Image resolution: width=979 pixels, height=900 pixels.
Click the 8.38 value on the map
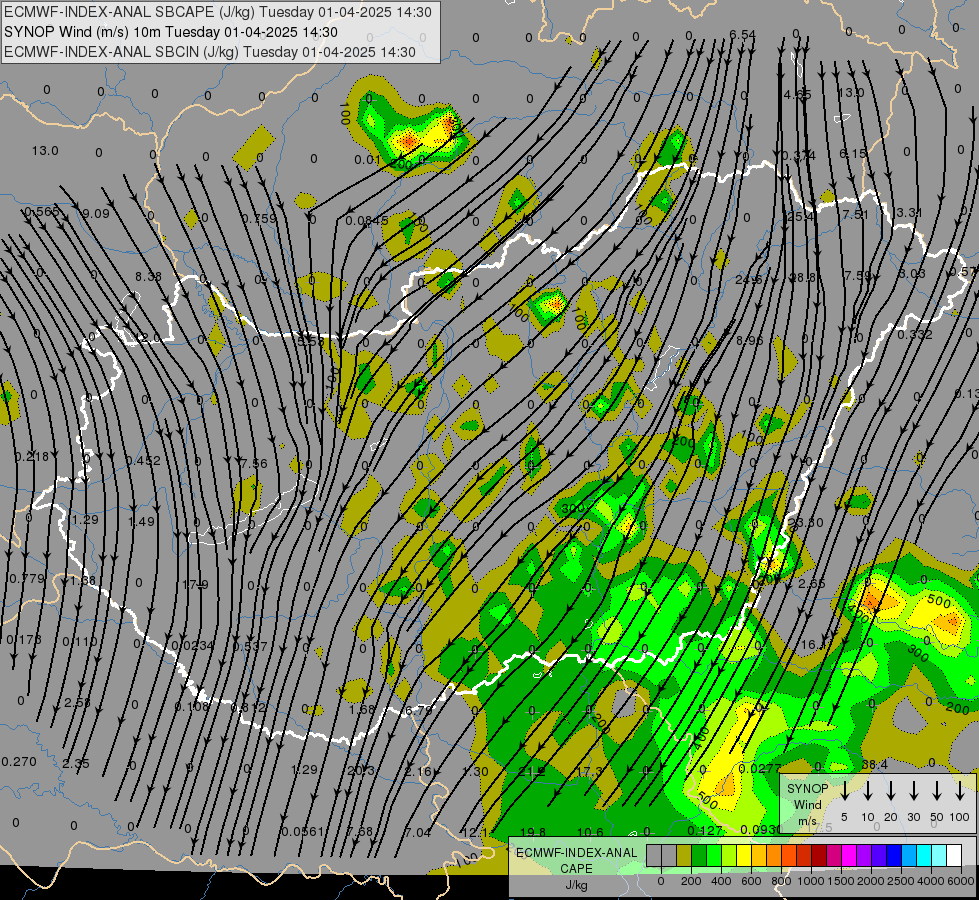[149, 277]
